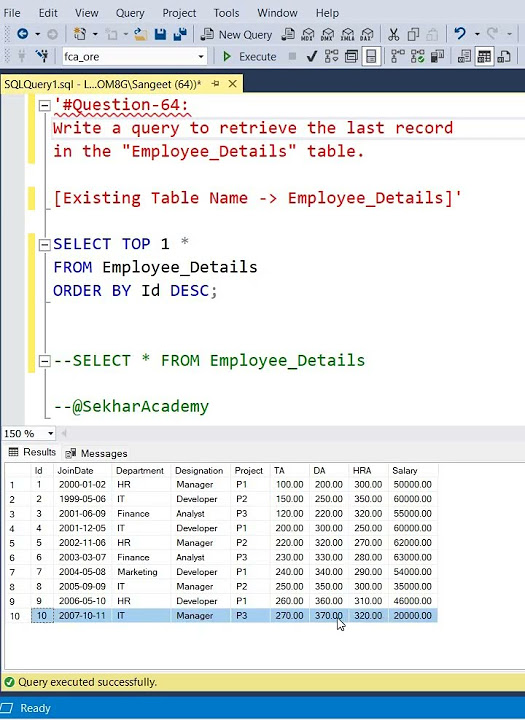Open Query Options icon
Viewport: 525px width, 720px height.
tap(351, 56)
